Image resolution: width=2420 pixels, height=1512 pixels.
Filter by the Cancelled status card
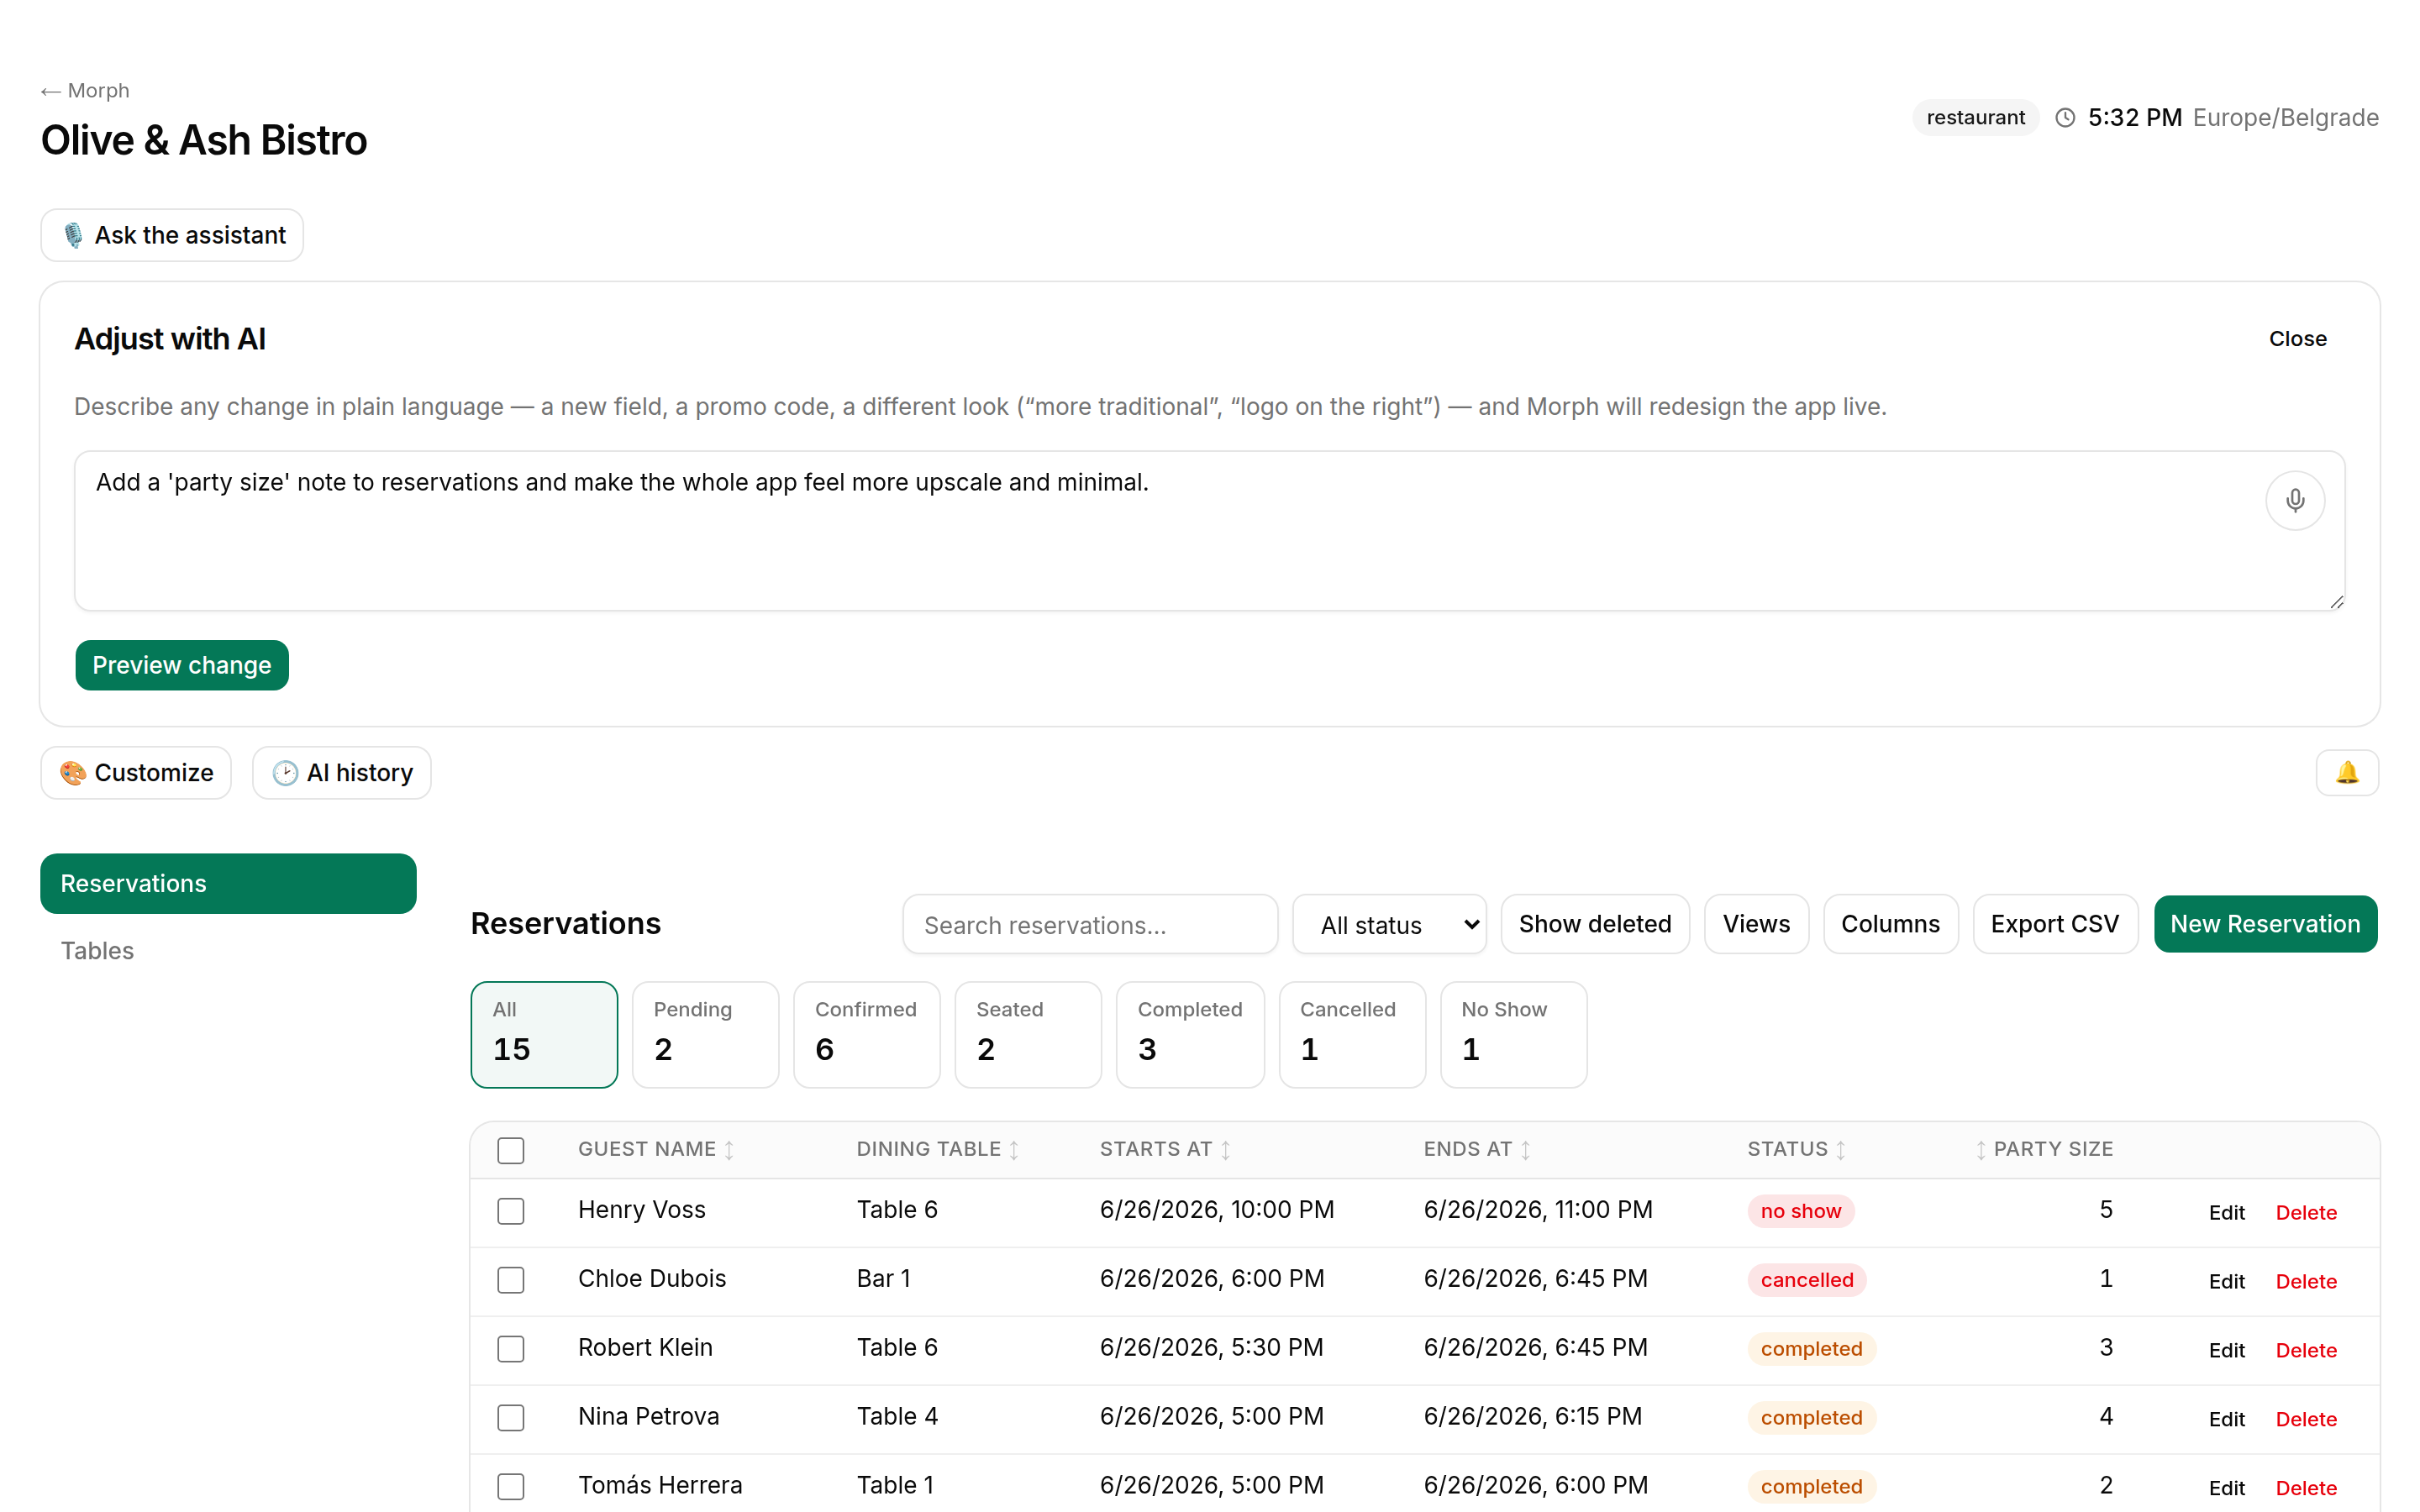[x=1352, y=1035]
